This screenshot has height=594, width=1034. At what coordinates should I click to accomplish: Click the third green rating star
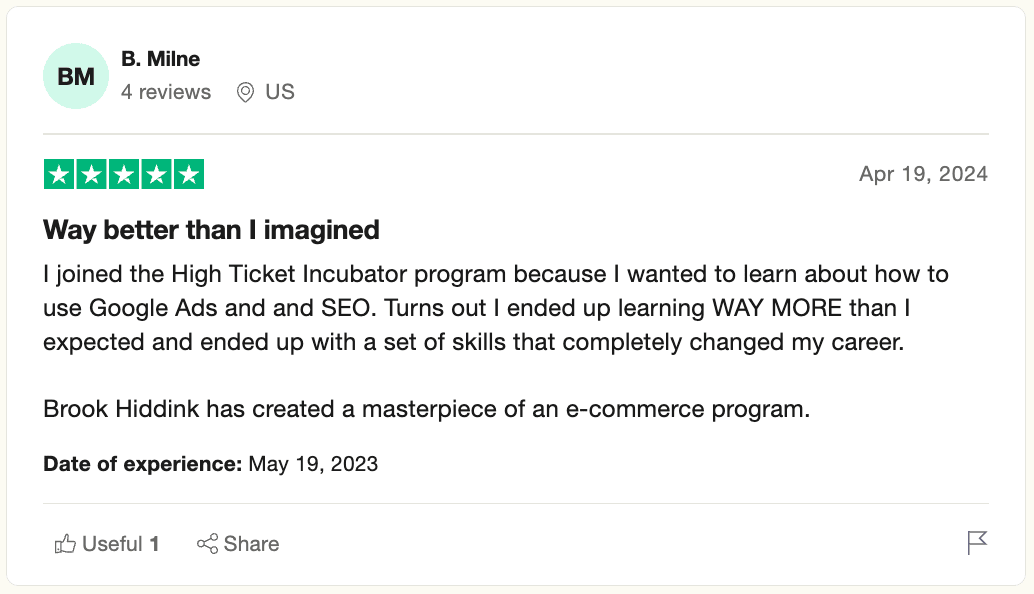[x=124, y=175]
